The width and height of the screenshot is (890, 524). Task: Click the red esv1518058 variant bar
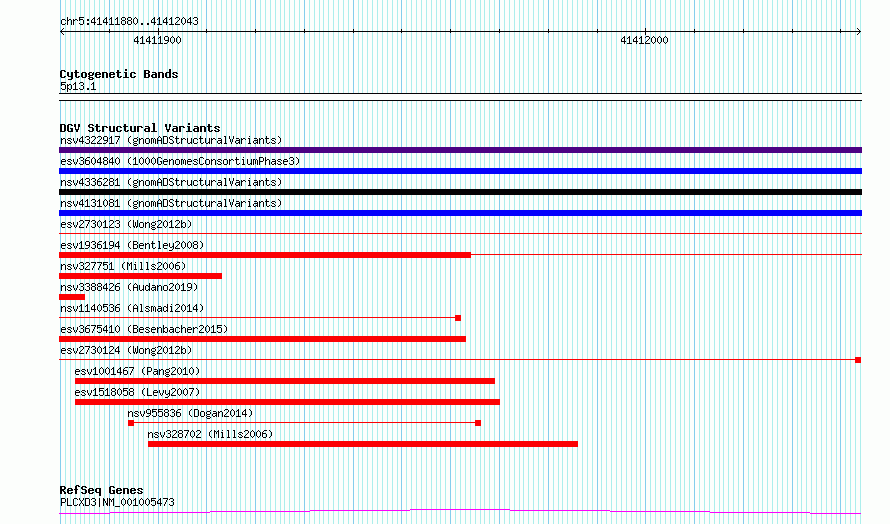click(x=287, y=402)
